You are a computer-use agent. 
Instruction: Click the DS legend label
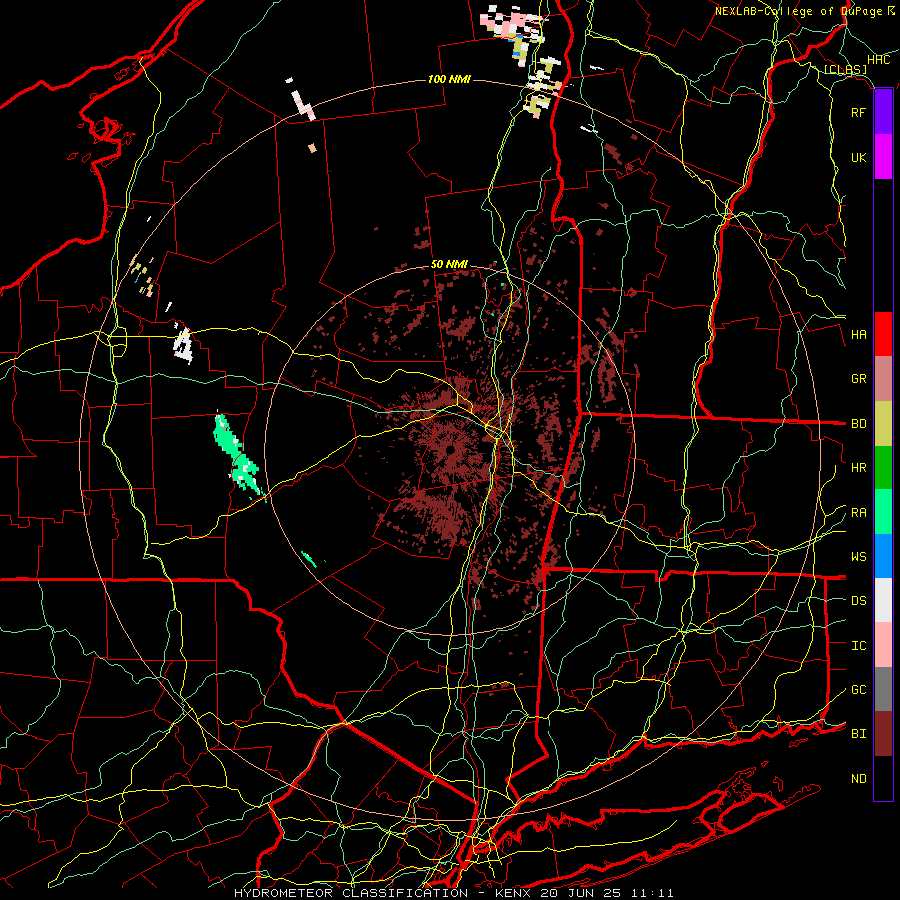click(x=858, y=601)
